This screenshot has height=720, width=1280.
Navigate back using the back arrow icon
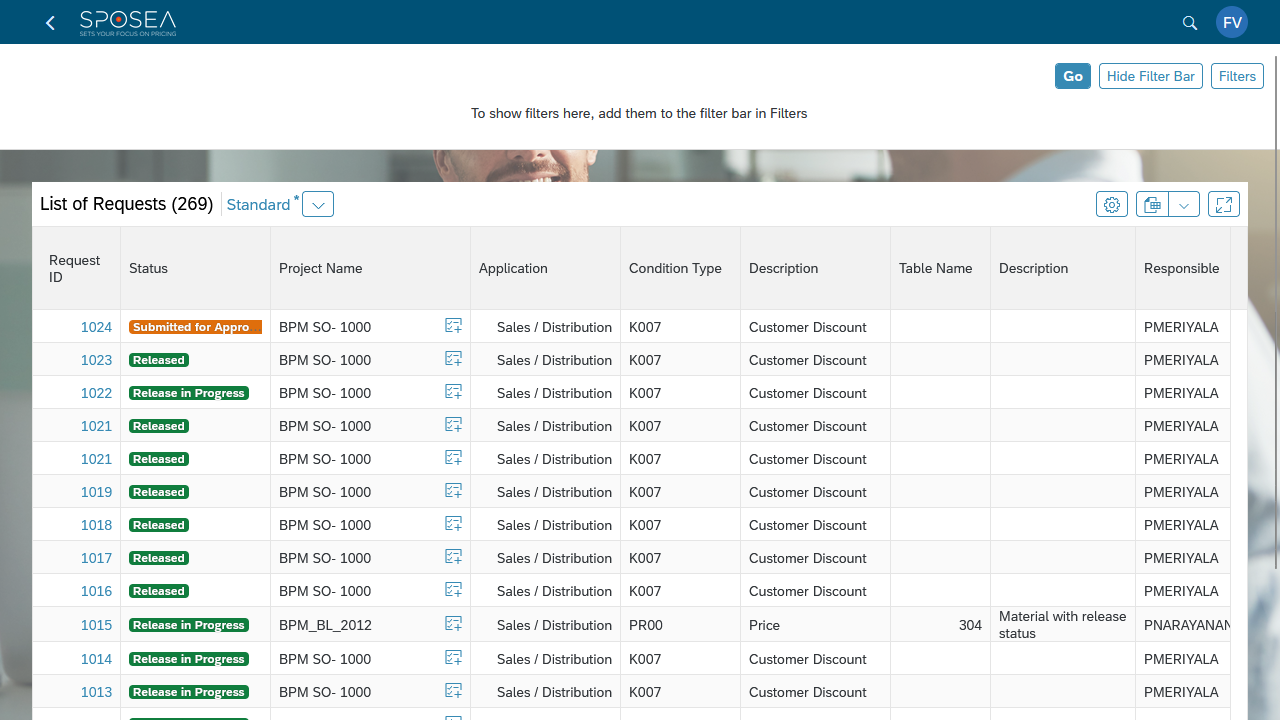(x=49, y=22)
